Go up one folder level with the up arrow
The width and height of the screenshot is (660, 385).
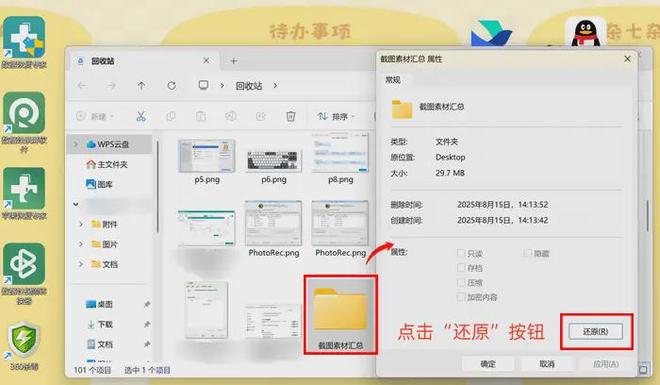pyautogui.click(x=141, y=85)
